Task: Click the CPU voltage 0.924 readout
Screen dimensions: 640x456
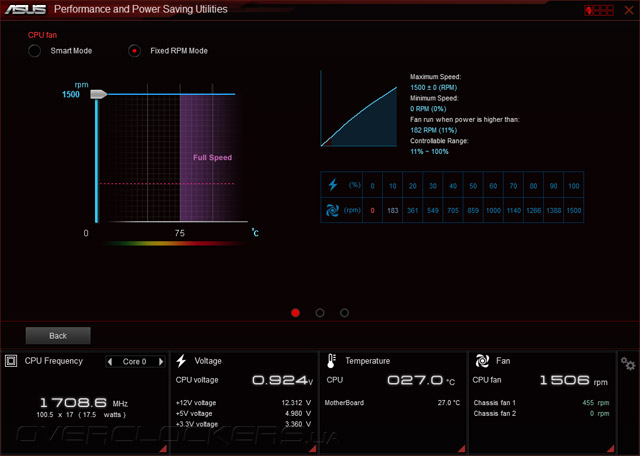Action: click(282, 380)
